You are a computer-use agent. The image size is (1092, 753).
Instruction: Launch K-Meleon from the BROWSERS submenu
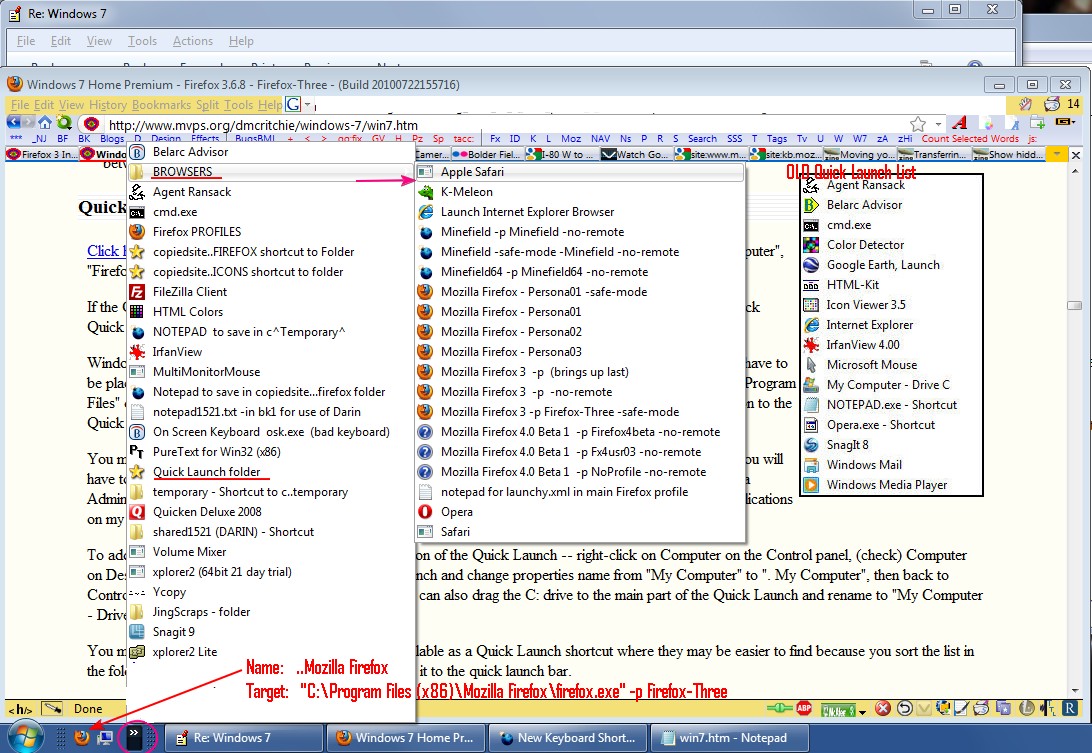[x=580, y=192]
